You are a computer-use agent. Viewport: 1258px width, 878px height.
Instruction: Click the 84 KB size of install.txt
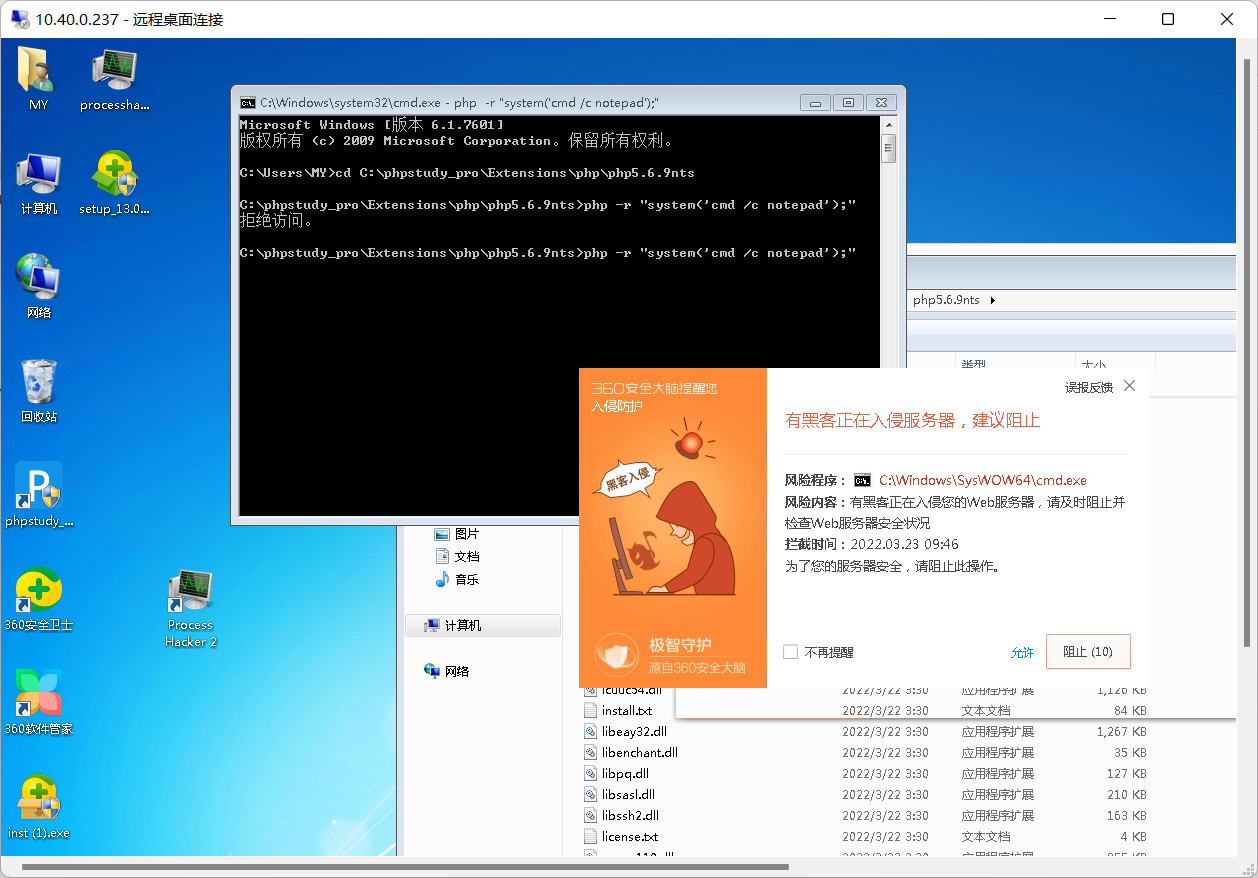(x=1129, y=710)
